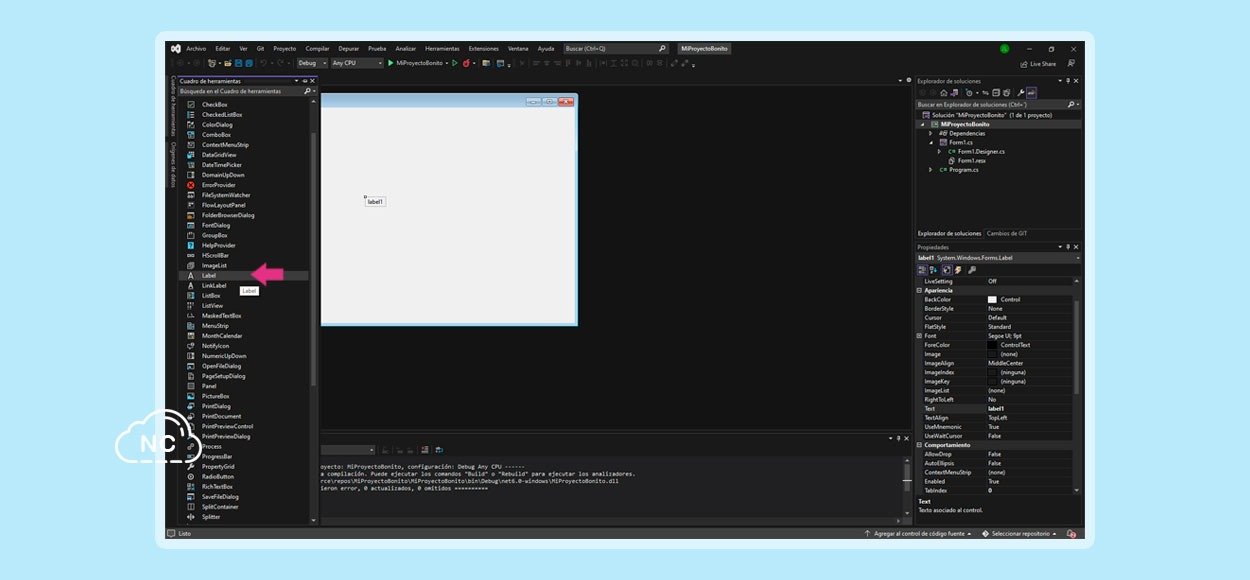Screen dimensions: 1250x580
Task: Open the Depurar menu
Action: [349, 48]
